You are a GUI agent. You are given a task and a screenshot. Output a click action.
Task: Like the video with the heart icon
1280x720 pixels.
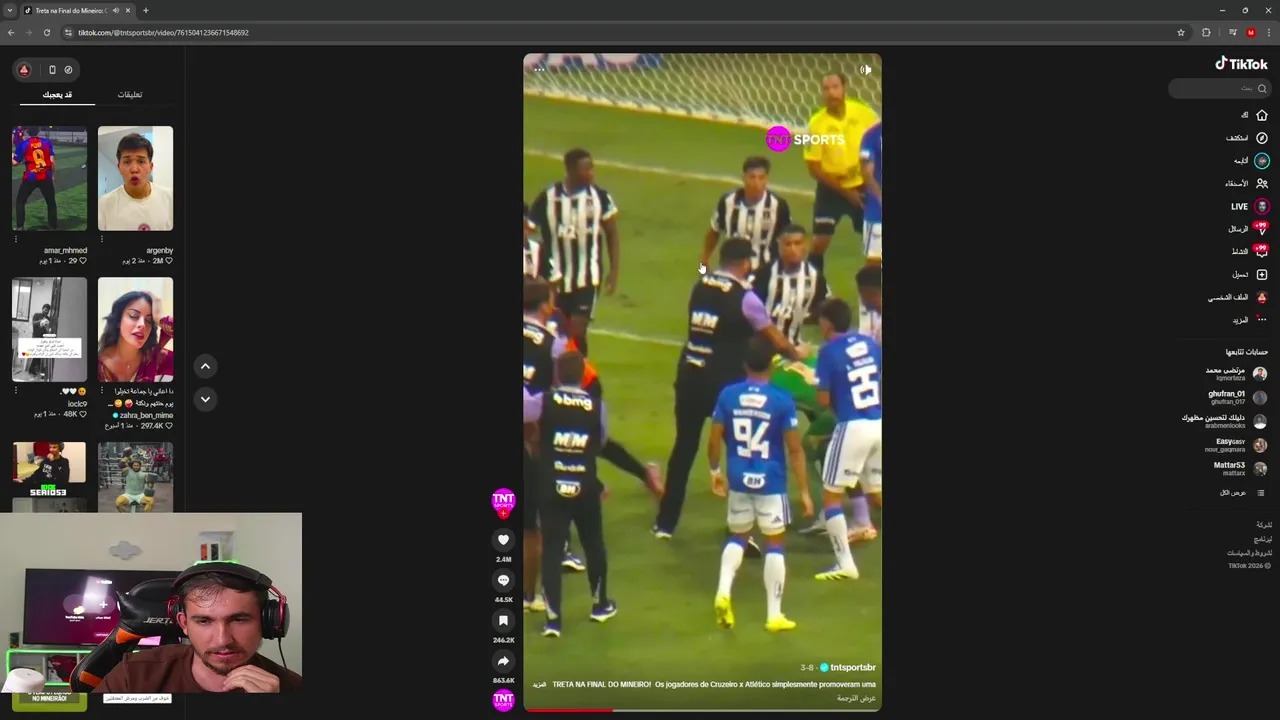503,540
